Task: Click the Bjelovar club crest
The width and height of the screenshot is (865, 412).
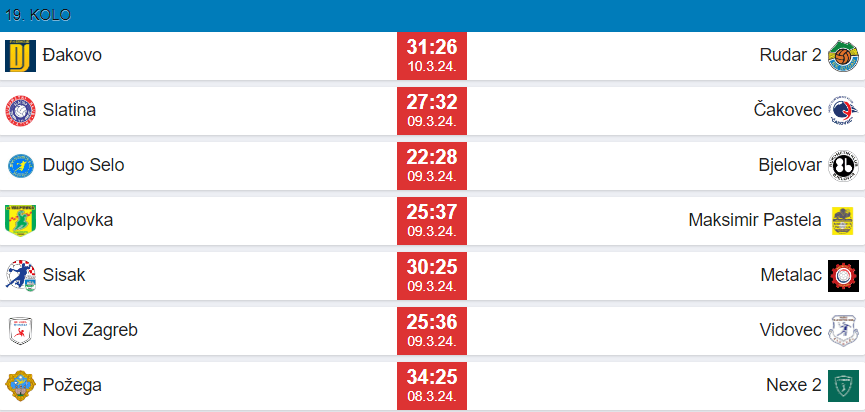Action: tap(843, 165)
